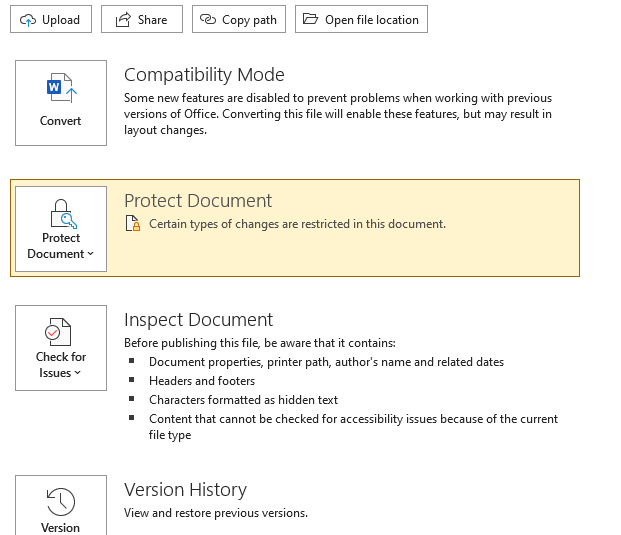Screen dimensions: 621x535
Task: Select the Inspect Document heading text
Action: 198,320
